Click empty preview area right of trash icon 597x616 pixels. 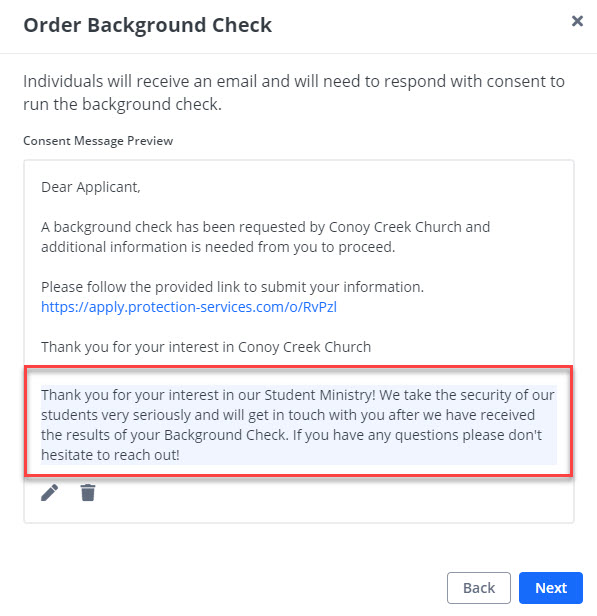[x=334, y=499]
